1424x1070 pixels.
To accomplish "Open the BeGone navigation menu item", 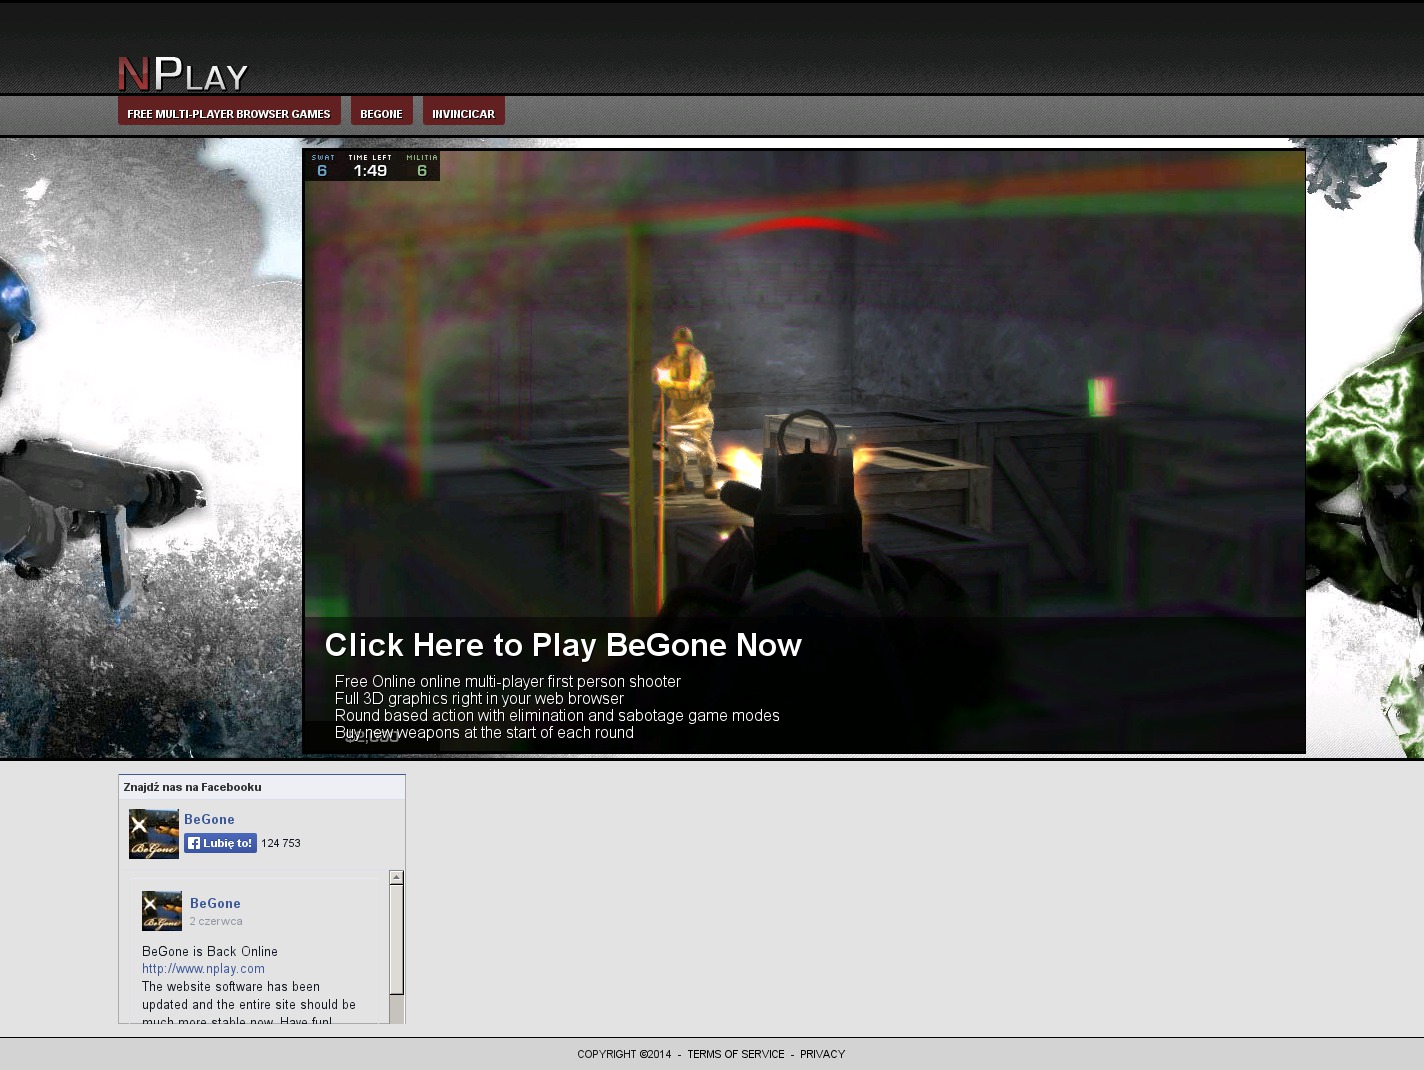I will (381, 113).
